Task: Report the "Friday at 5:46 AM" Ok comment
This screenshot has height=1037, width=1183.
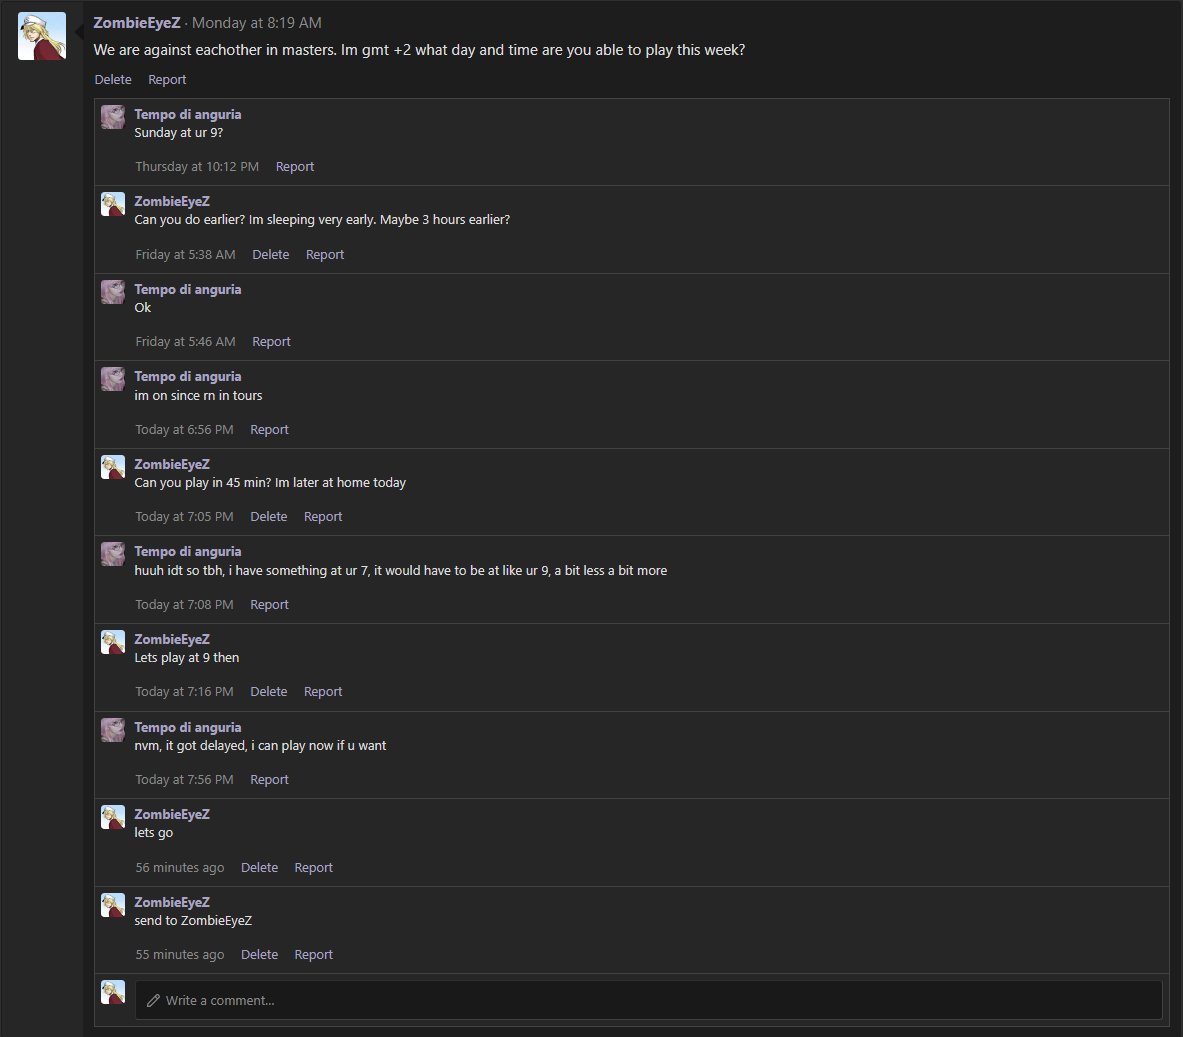Action: coord(271,341)
